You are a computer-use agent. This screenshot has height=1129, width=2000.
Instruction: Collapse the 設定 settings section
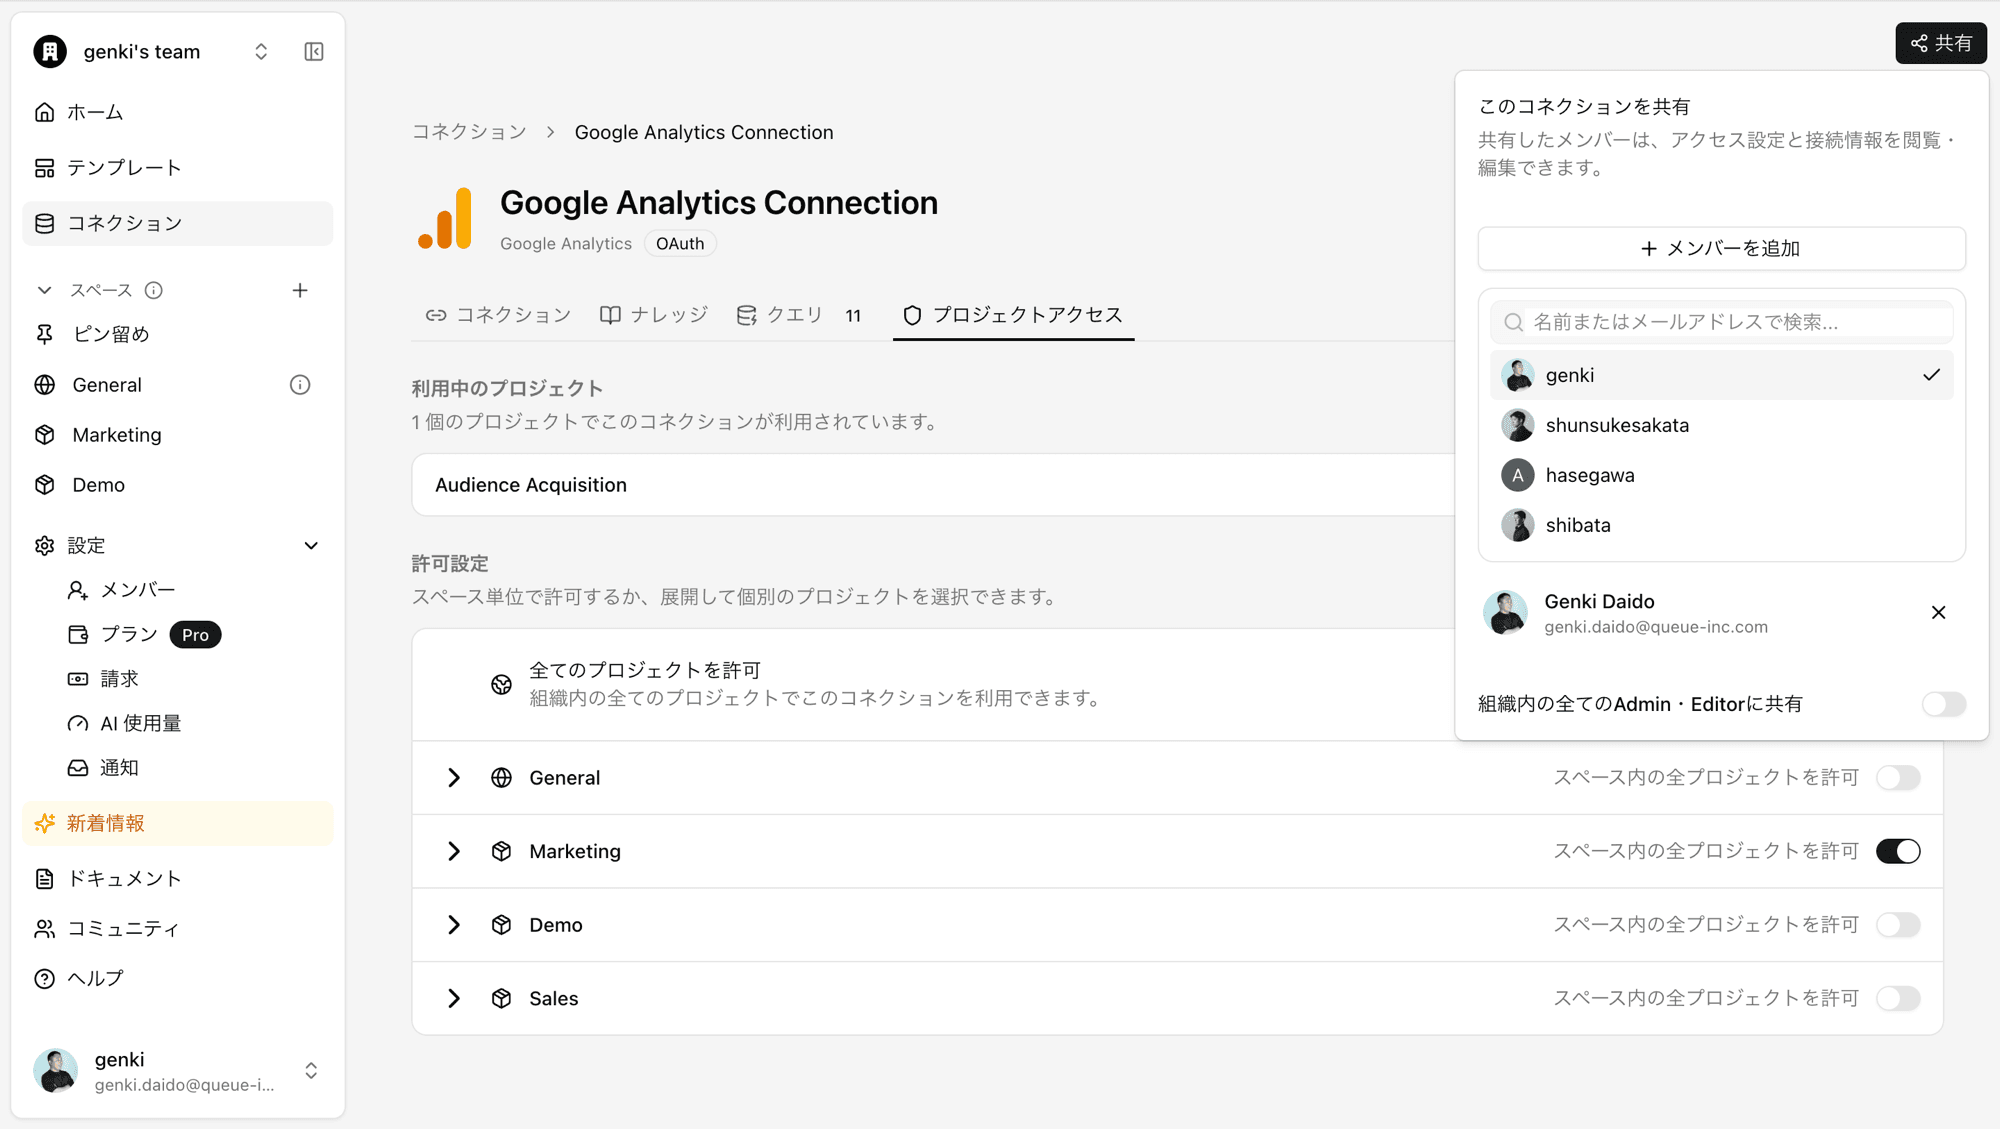click(311, 546)
